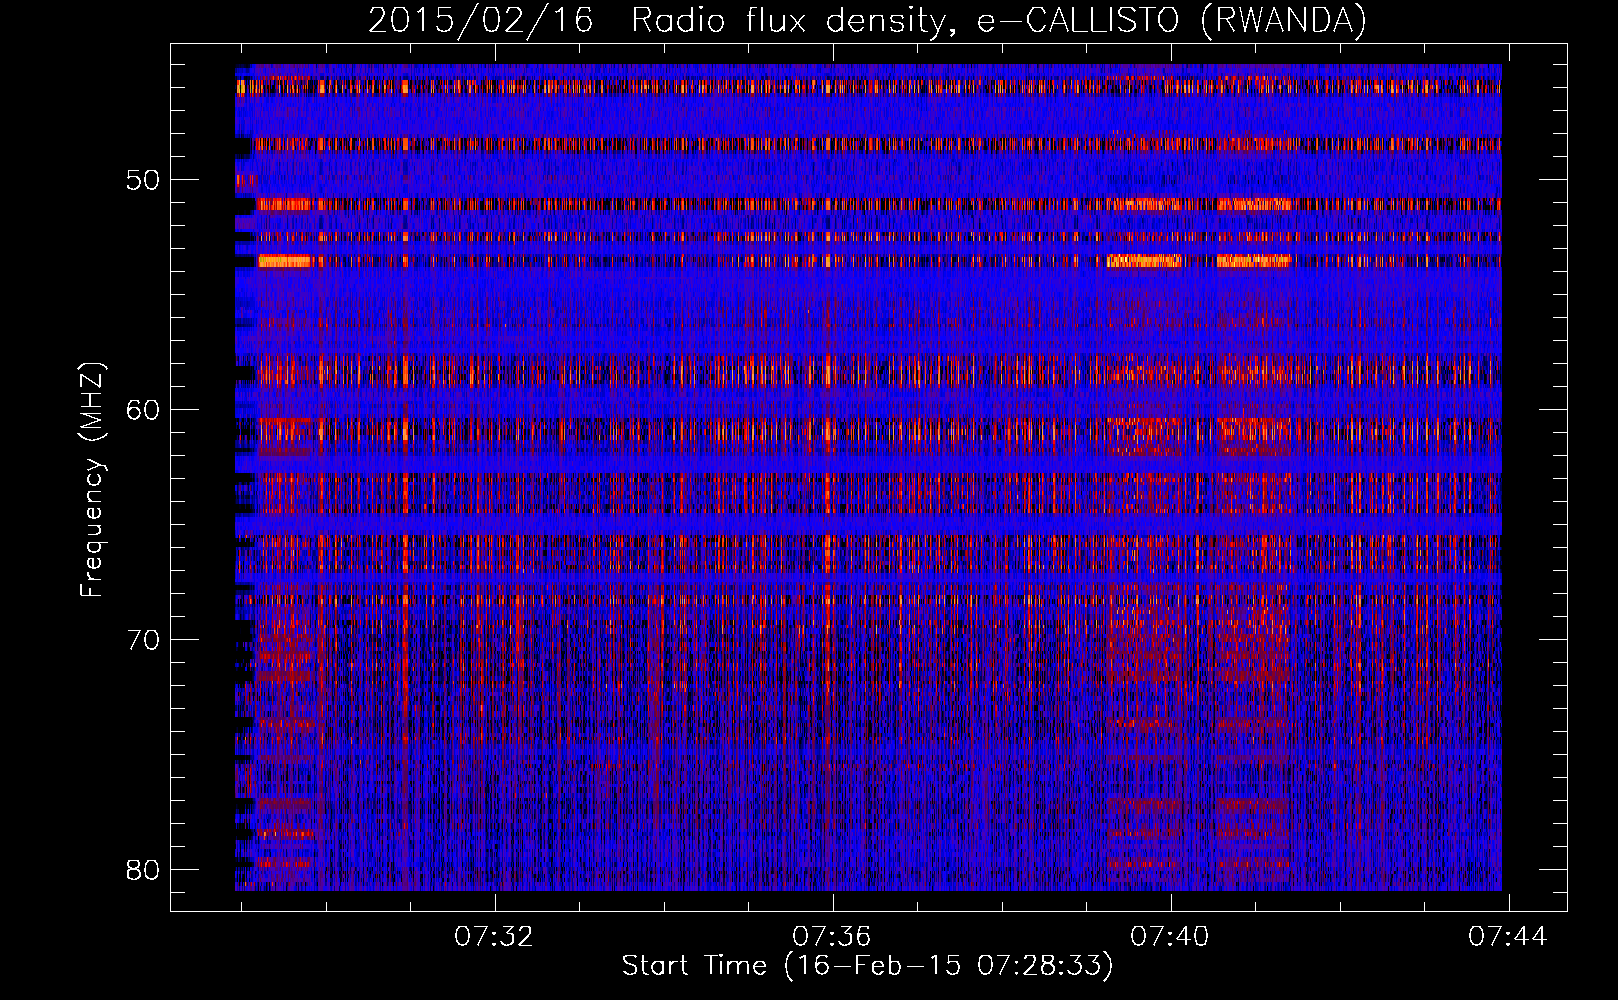Viewport: 1618px width, 1000px height.
Task: Click the plot title mentioning e-CALLISTO (RWANDA)
Action: click(867, 20)
